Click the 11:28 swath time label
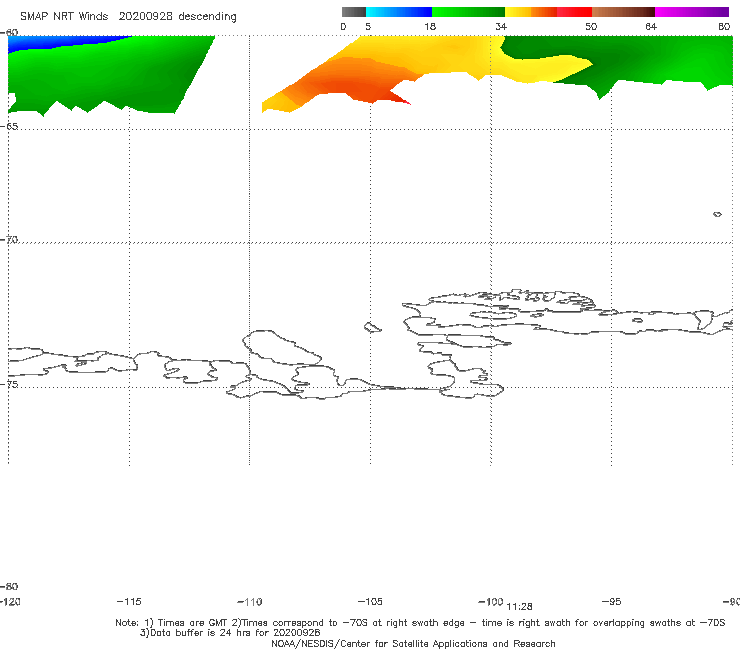Screen dimensions: 740x650 [519, 607]
